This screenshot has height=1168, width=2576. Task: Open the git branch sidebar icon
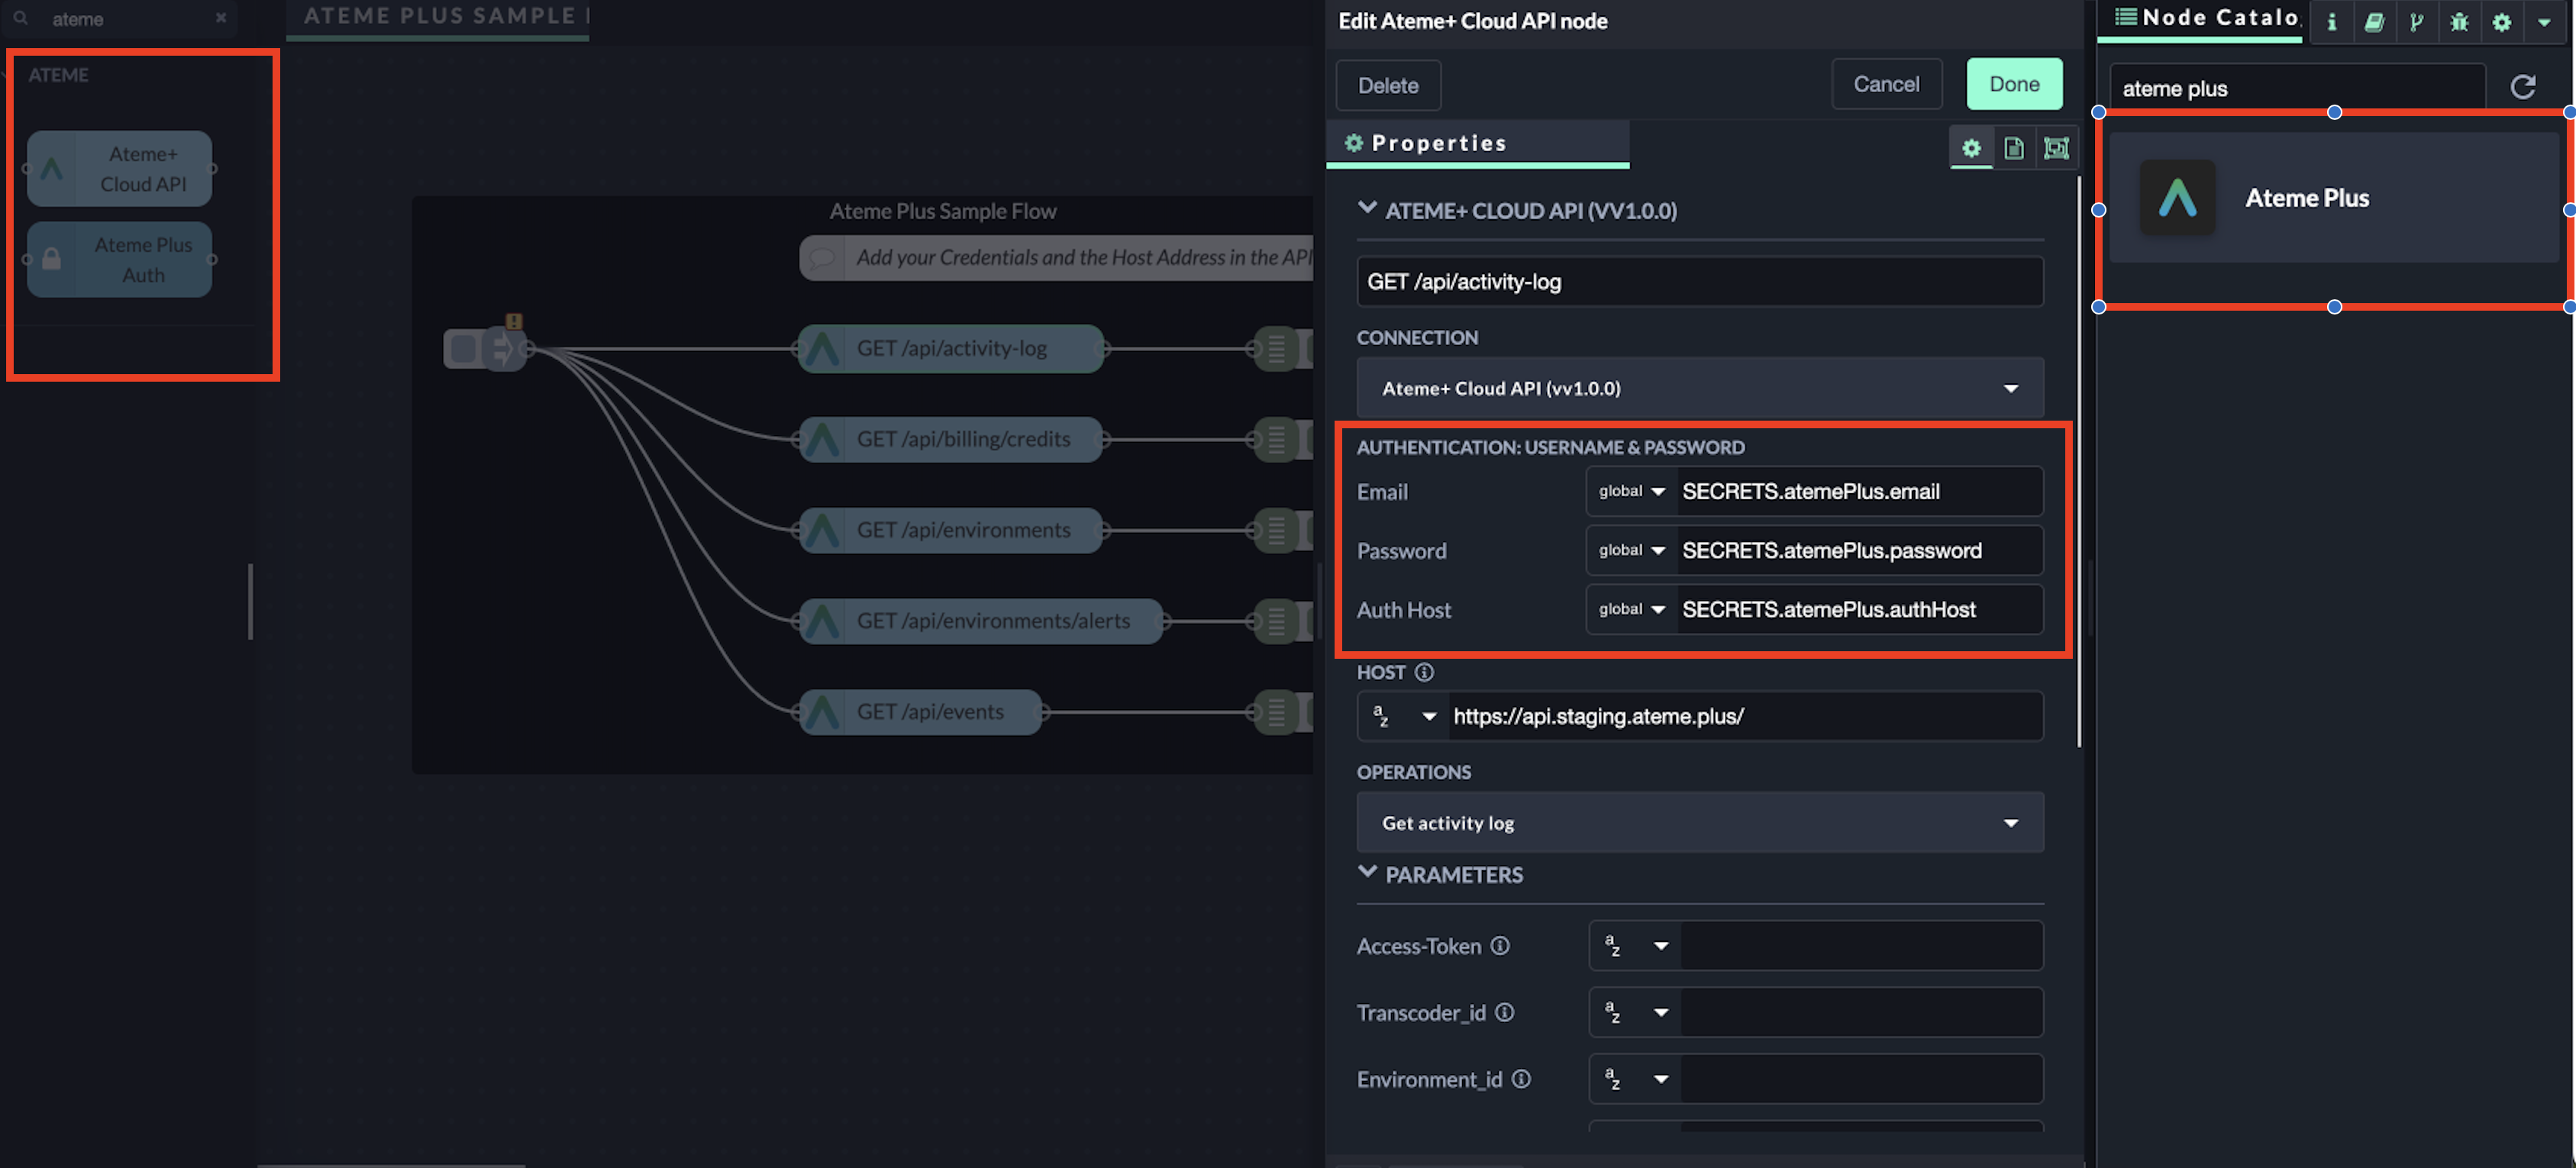click(x=2416, y=22)
